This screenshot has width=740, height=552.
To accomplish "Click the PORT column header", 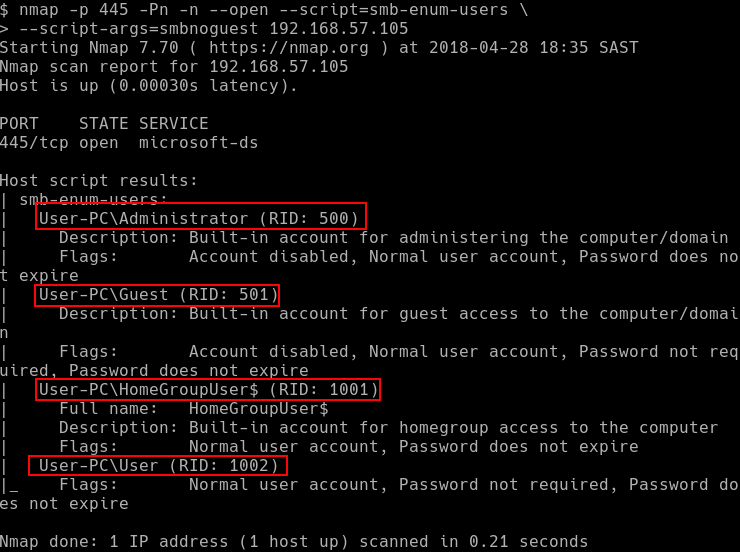I will pos(20,124).
